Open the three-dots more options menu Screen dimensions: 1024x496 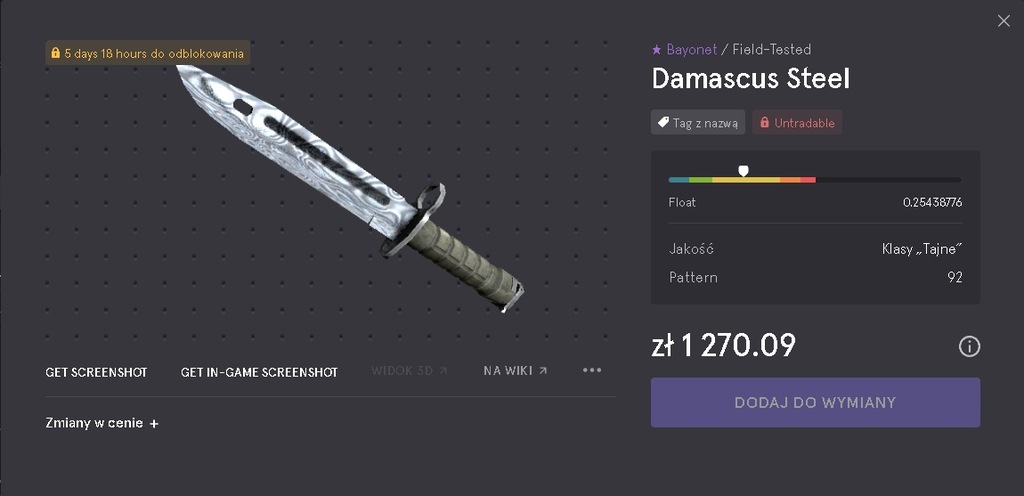(x=592, y=371)
